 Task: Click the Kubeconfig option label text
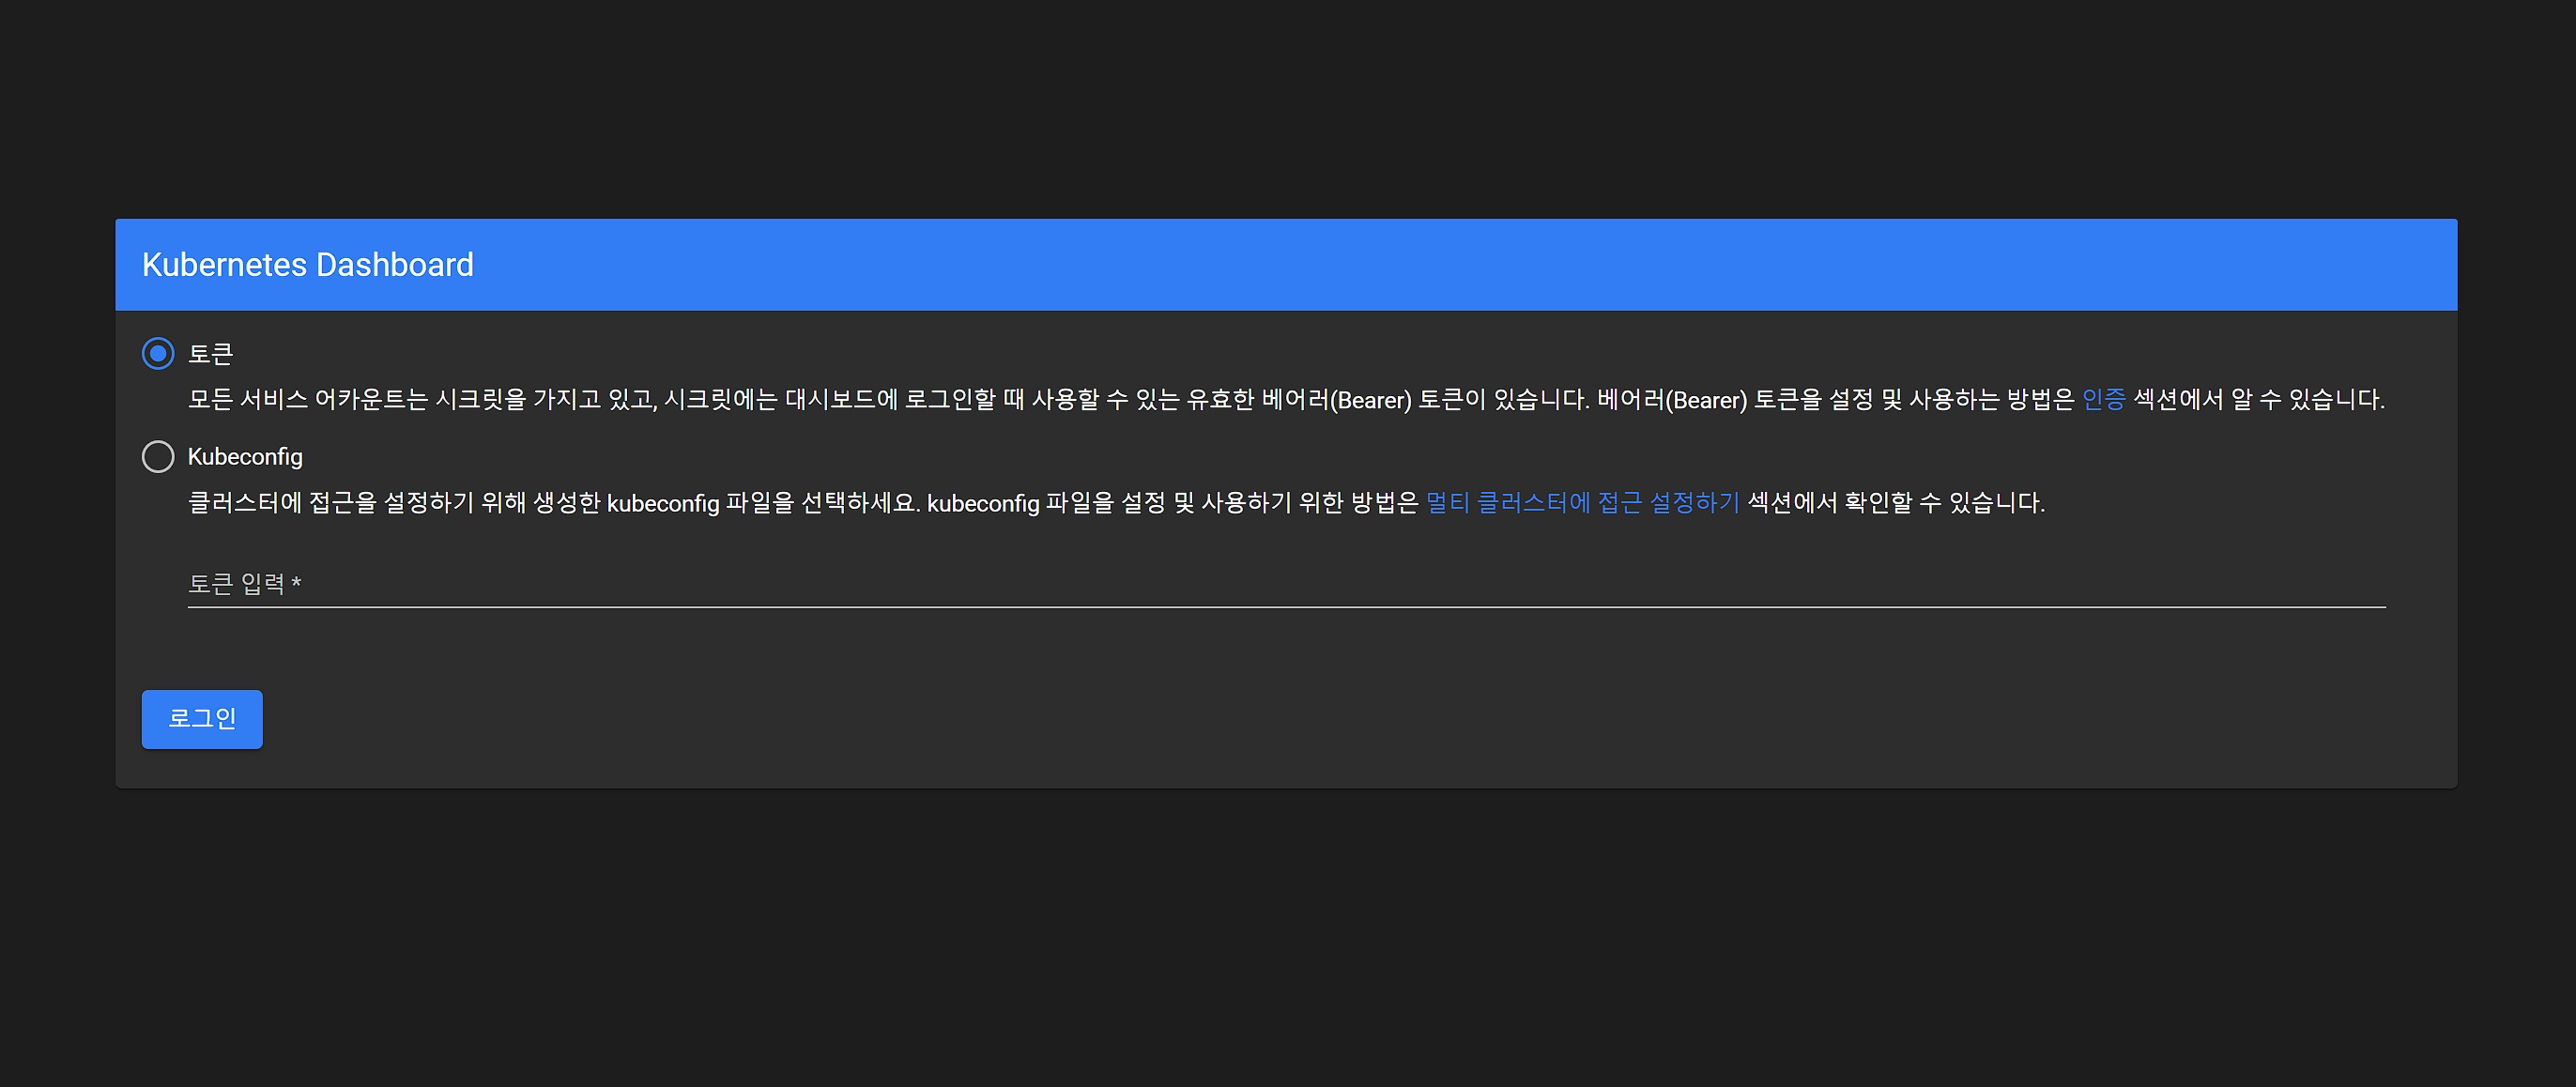pos(245,457)
